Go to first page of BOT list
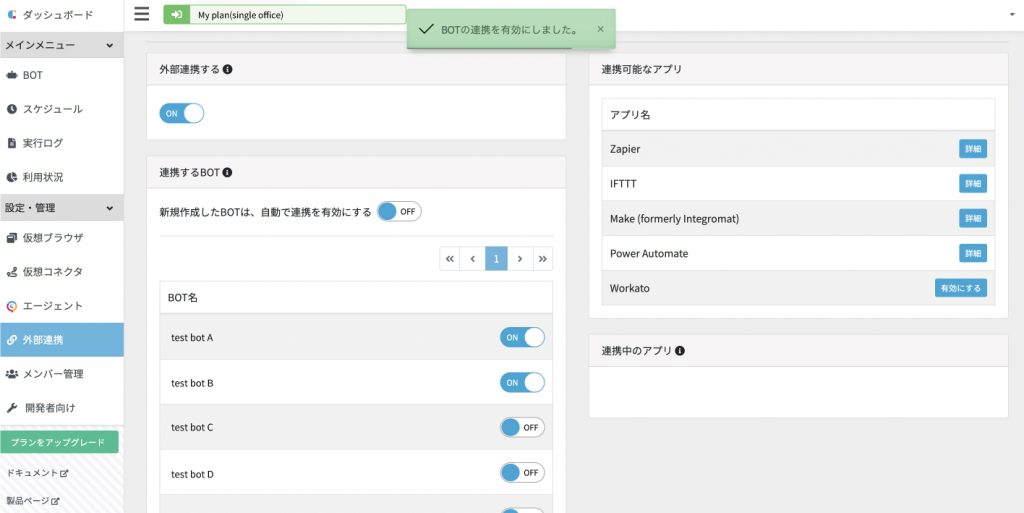1024x513 pixels. (450, 259)
